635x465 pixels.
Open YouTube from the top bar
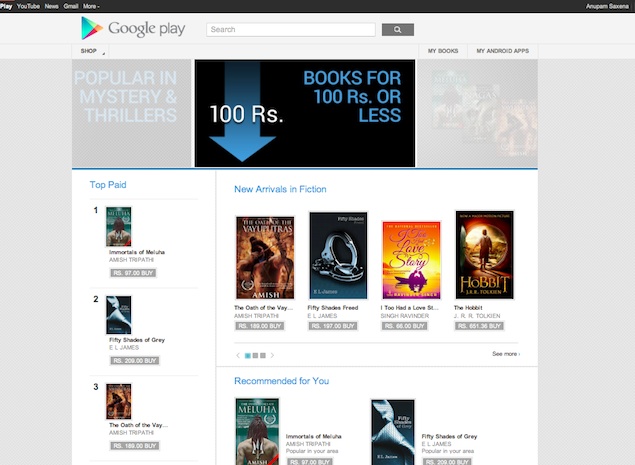click(28, 6)
